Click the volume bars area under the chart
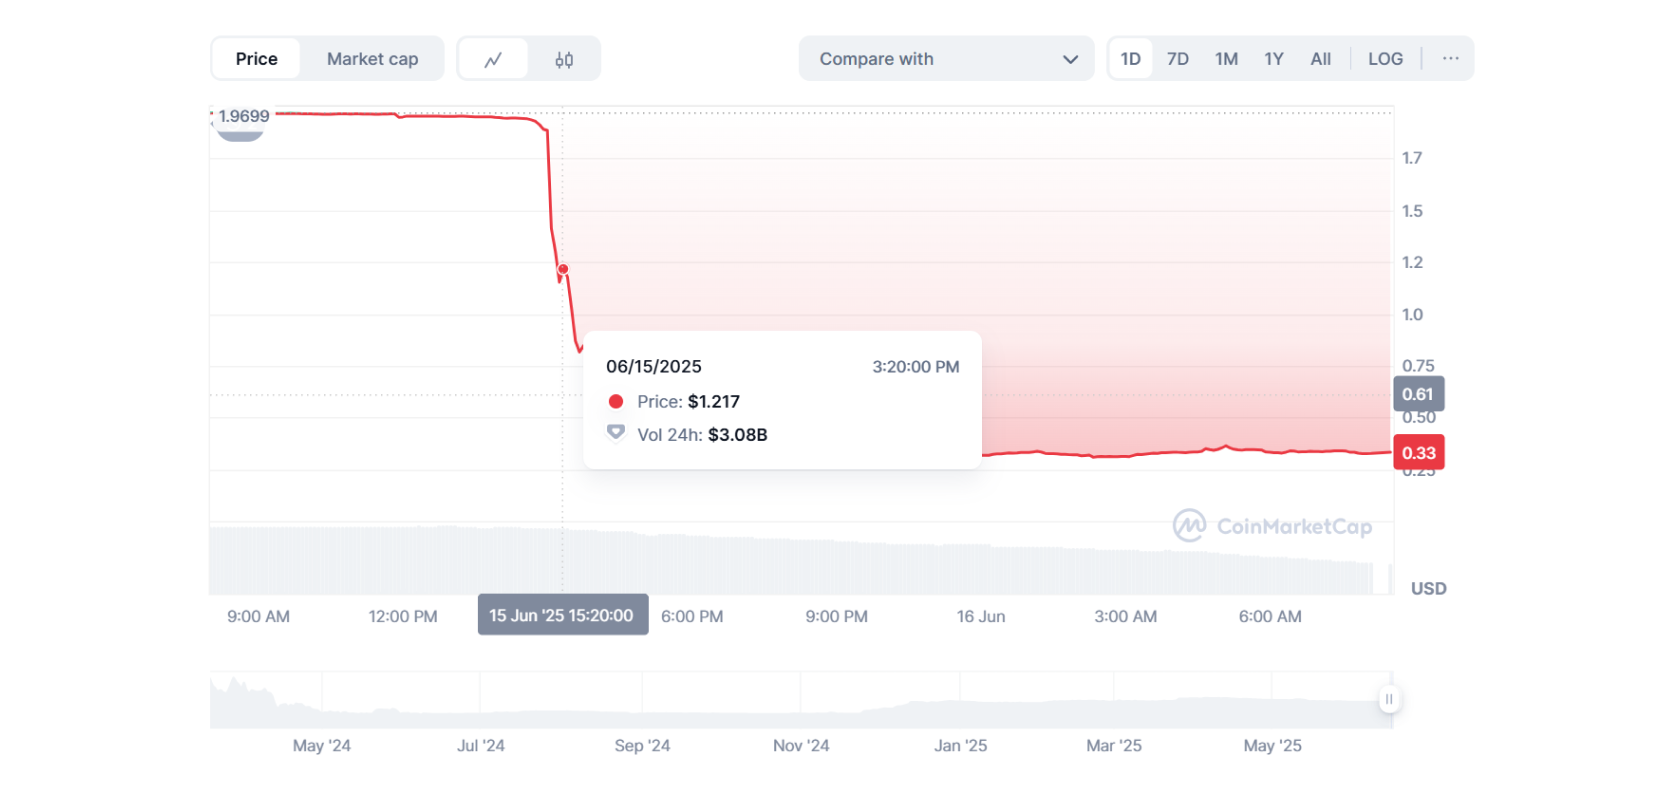Viewport: 1680px width, 800px height. pyautogui.click(x=800, y=561)
